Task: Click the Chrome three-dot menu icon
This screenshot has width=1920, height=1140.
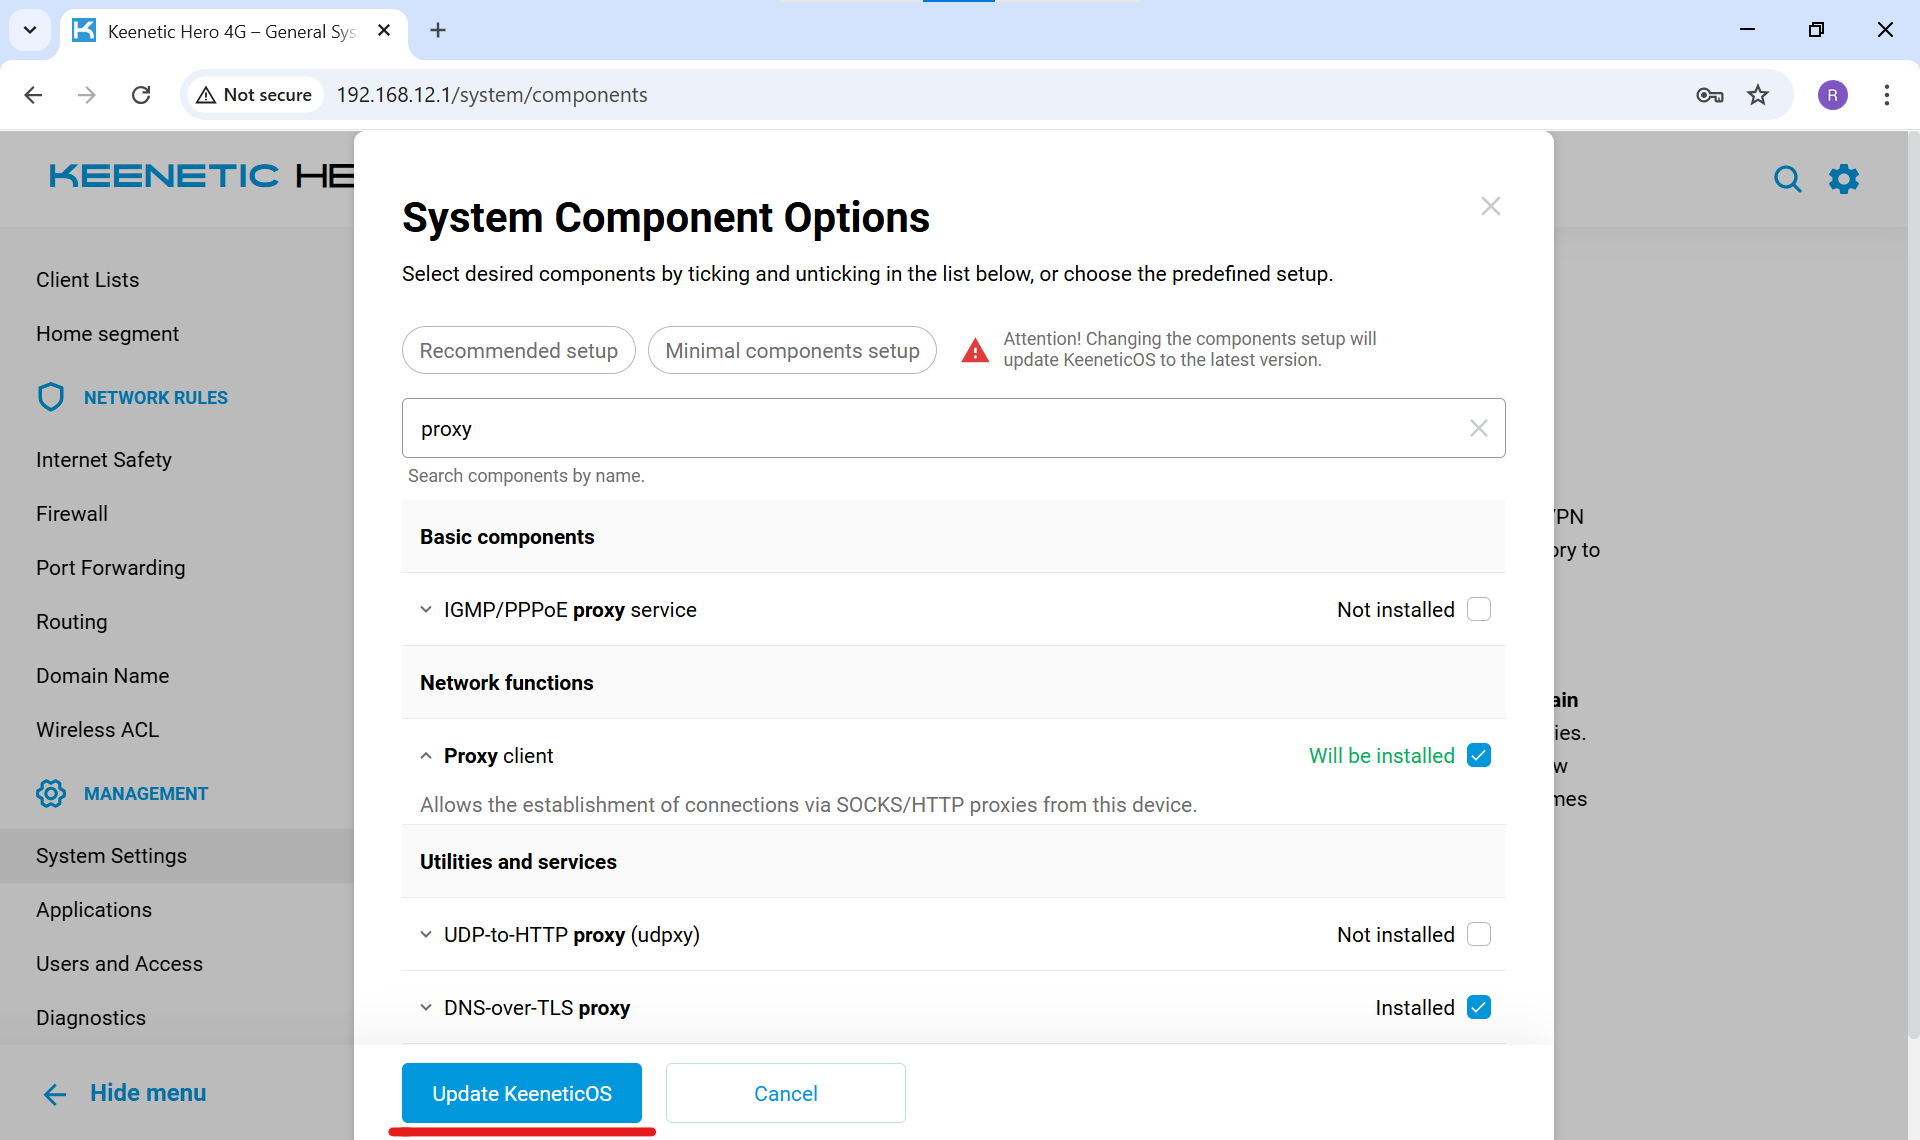Action: coord(1886,95)
